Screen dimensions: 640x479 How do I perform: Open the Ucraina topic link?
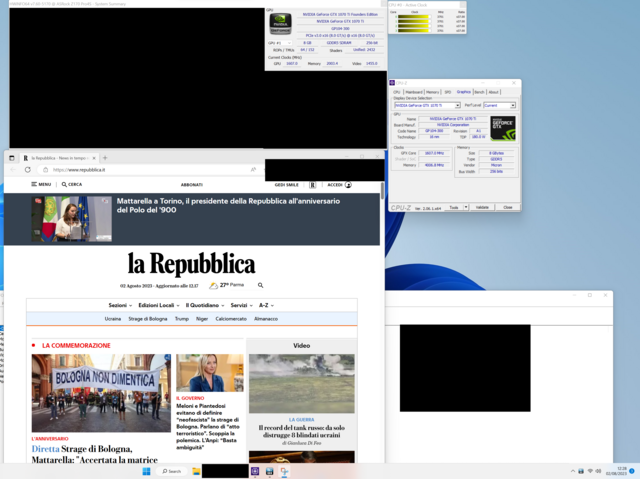pyautogui.click(x=113, y=319)
